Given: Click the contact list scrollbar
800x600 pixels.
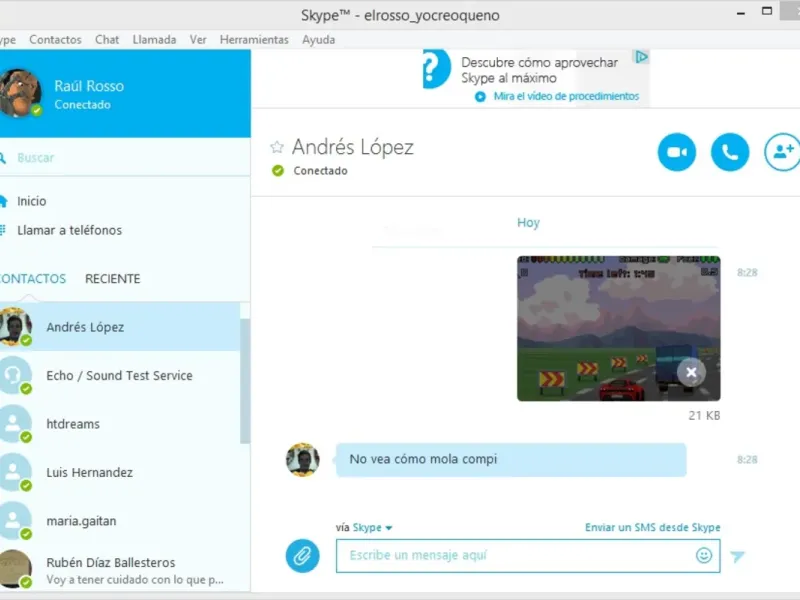Looking at the screenshot, I should (x=245, y=381).
